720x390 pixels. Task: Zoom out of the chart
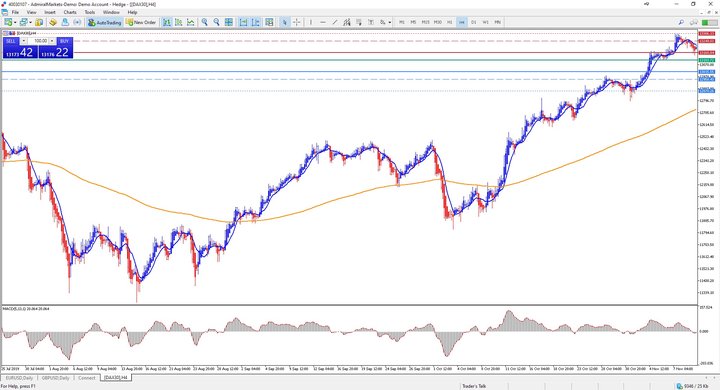click(x=216, y=22)
